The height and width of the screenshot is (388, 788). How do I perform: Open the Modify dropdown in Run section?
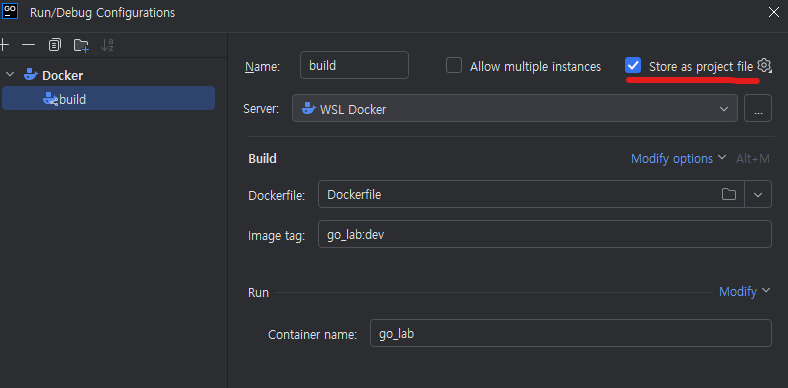click(744, 292)
